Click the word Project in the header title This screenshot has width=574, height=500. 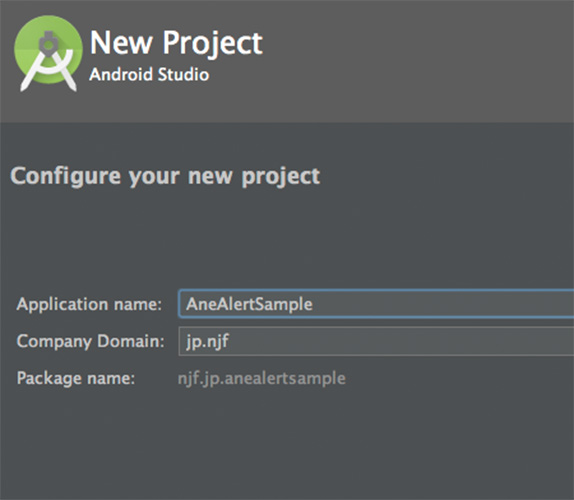pos(212,44)
